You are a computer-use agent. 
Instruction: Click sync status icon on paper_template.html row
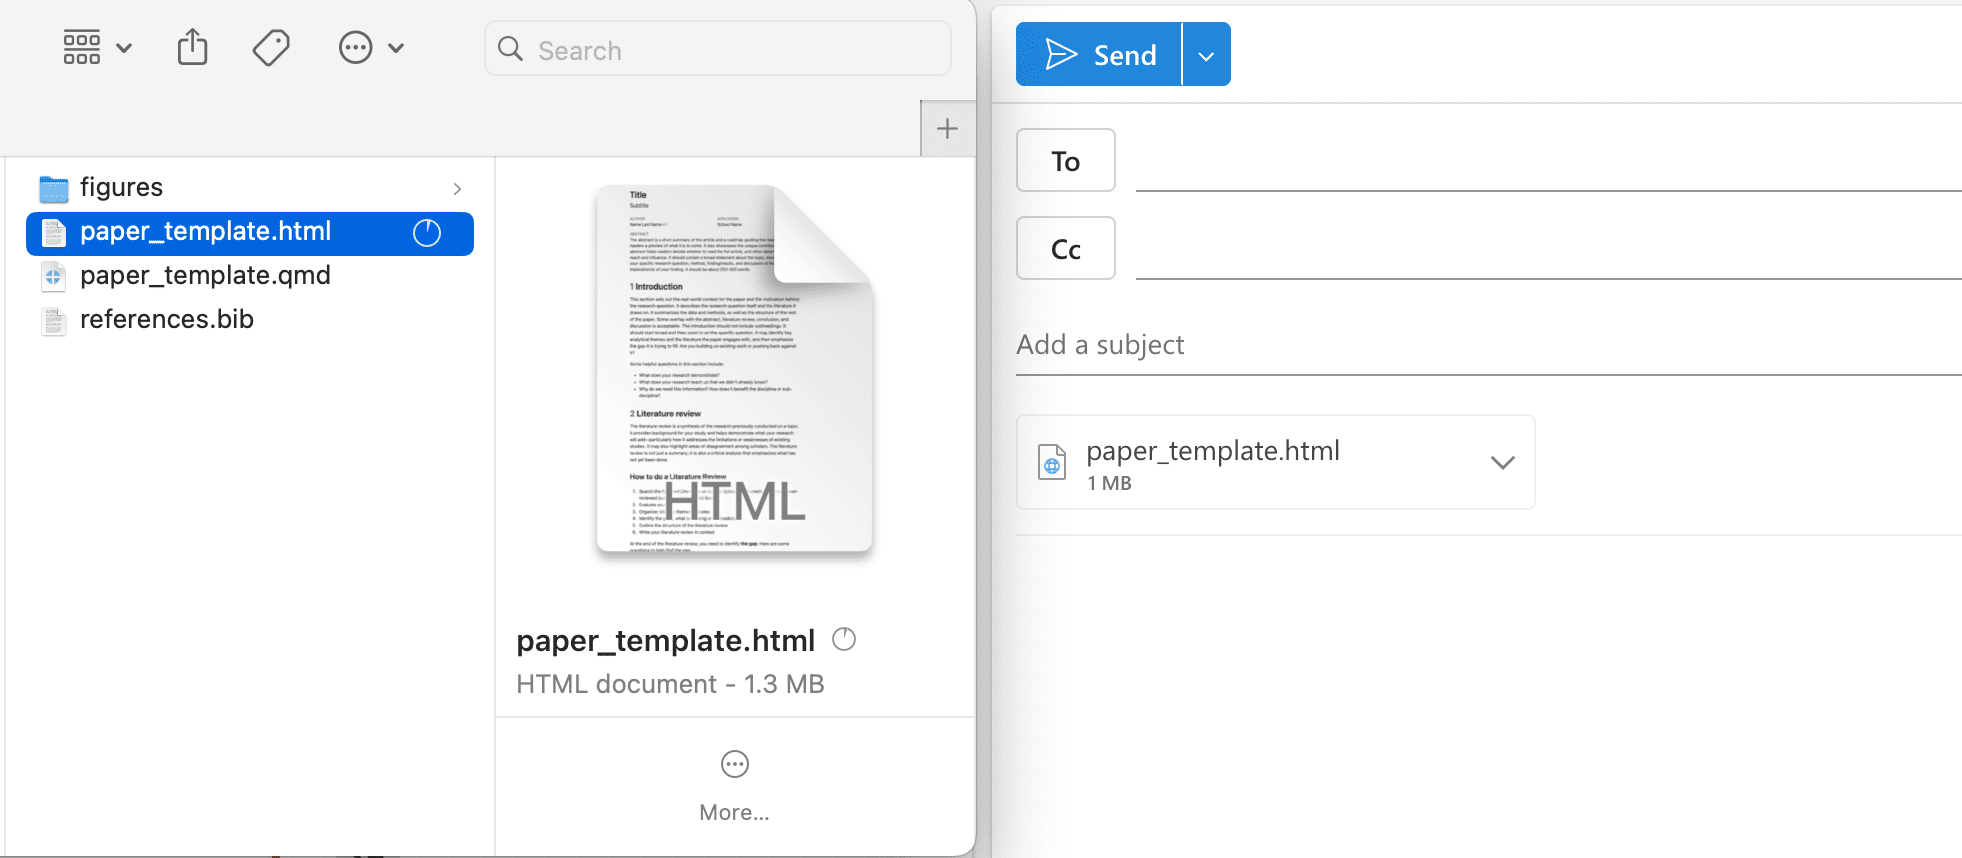pos(427,233)
